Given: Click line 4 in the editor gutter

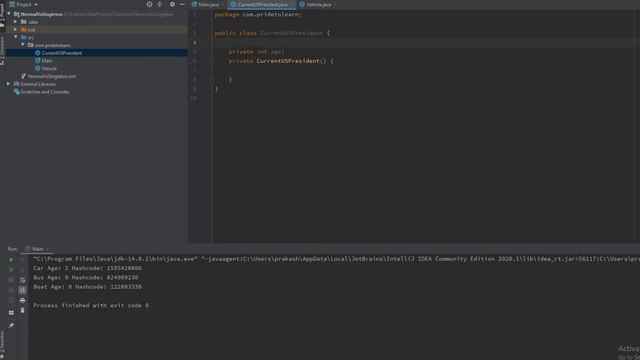Looking at the screenshot, I should pyautogui.click(x=195, y=42).
